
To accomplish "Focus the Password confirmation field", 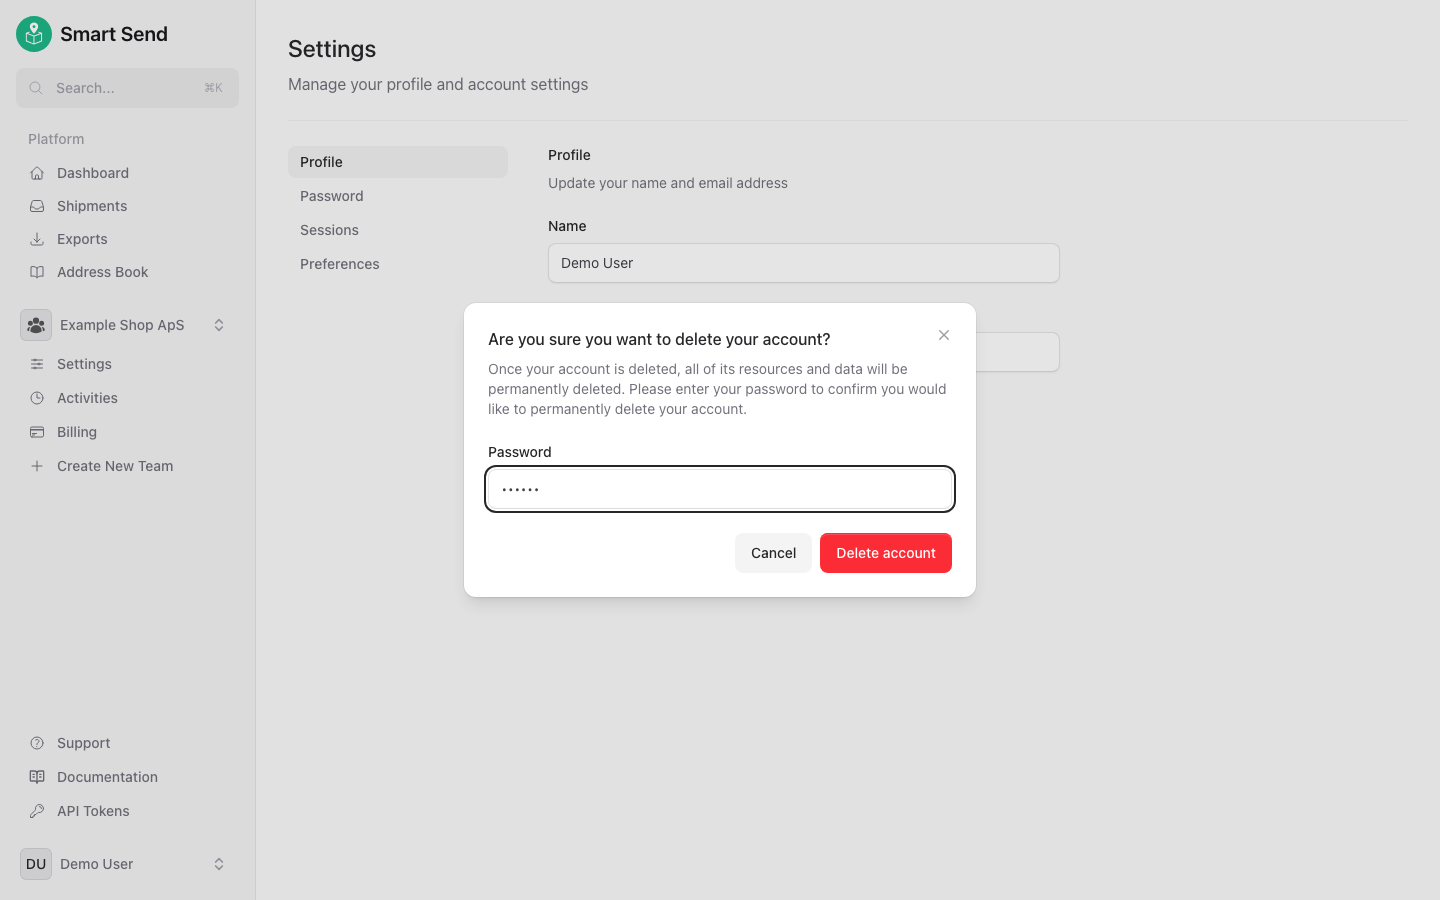I will 719,489.
